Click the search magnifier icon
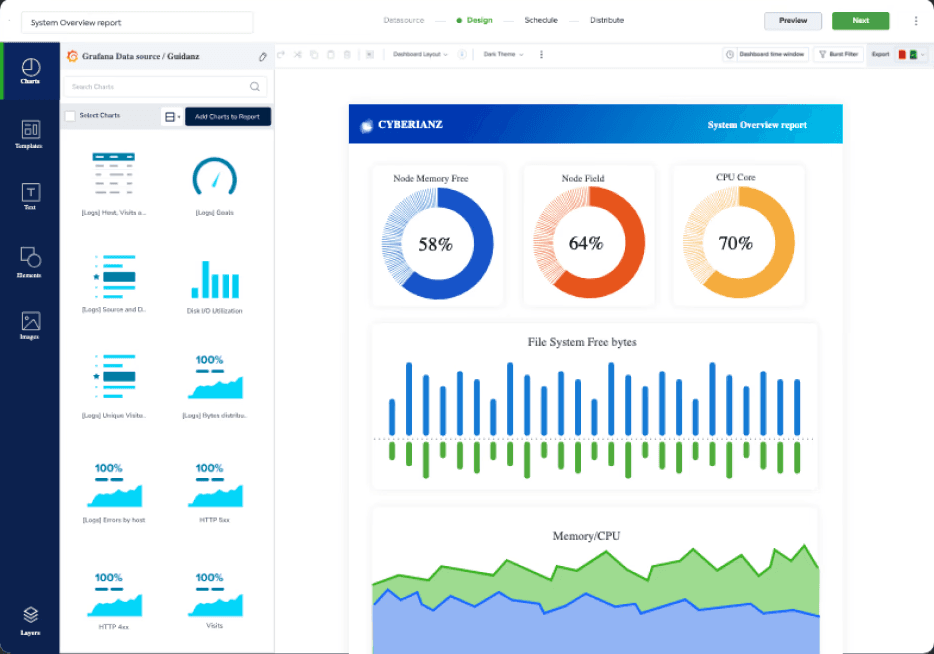 255,87
